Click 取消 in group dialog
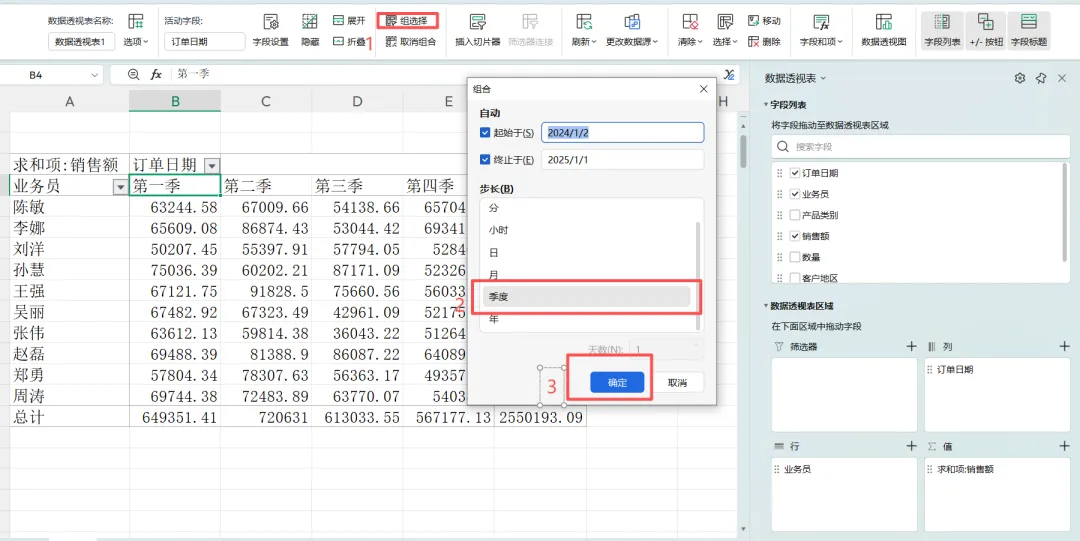 pos(678,382)
